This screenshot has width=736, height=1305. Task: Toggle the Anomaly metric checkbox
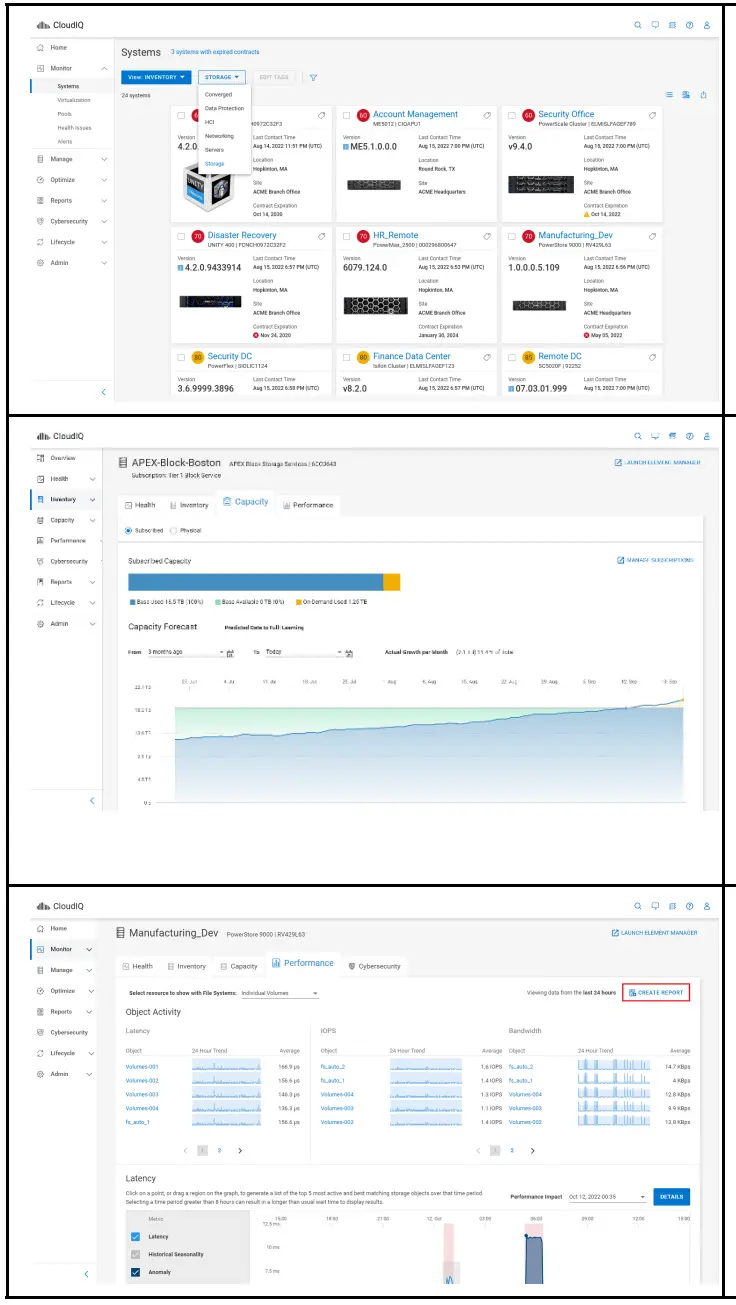pos(136,1272)
